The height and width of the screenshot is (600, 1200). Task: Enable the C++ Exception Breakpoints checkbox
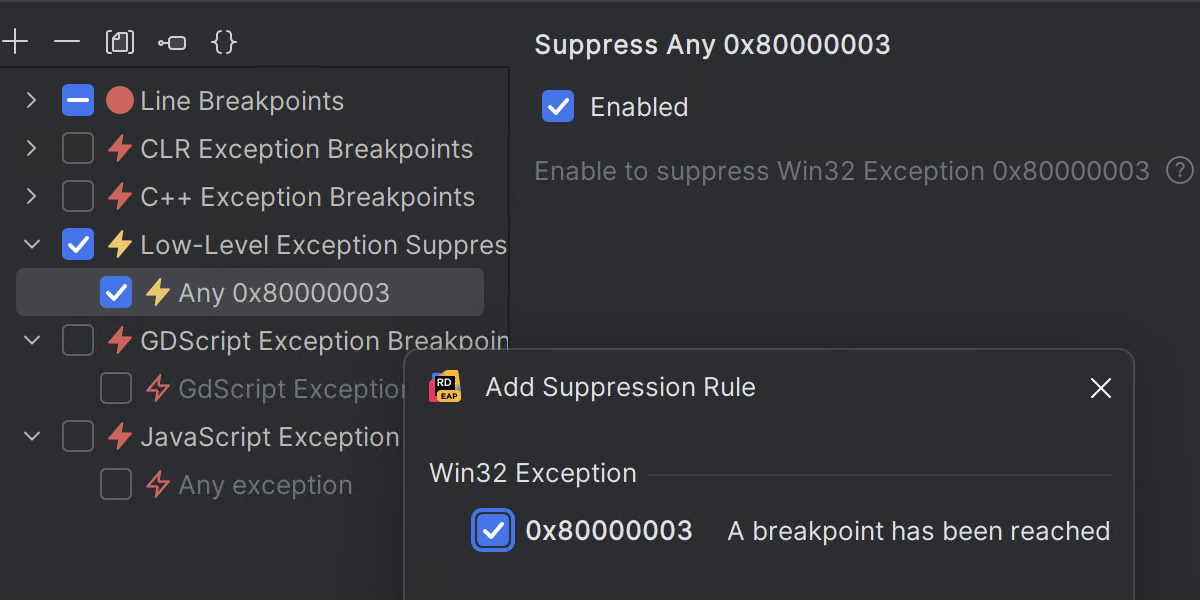point(78,197)
